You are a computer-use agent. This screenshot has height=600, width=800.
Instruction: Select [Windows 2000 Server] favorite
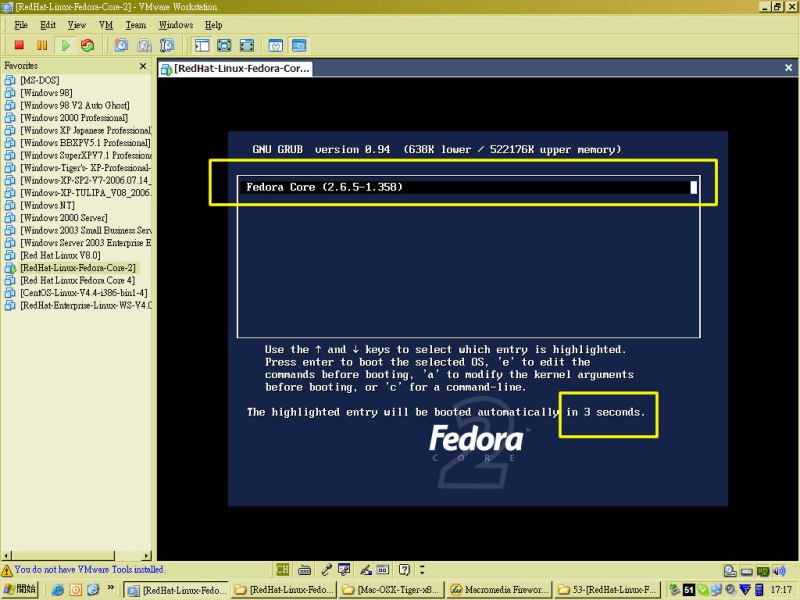pyautogui.click(x=64, y=218)
